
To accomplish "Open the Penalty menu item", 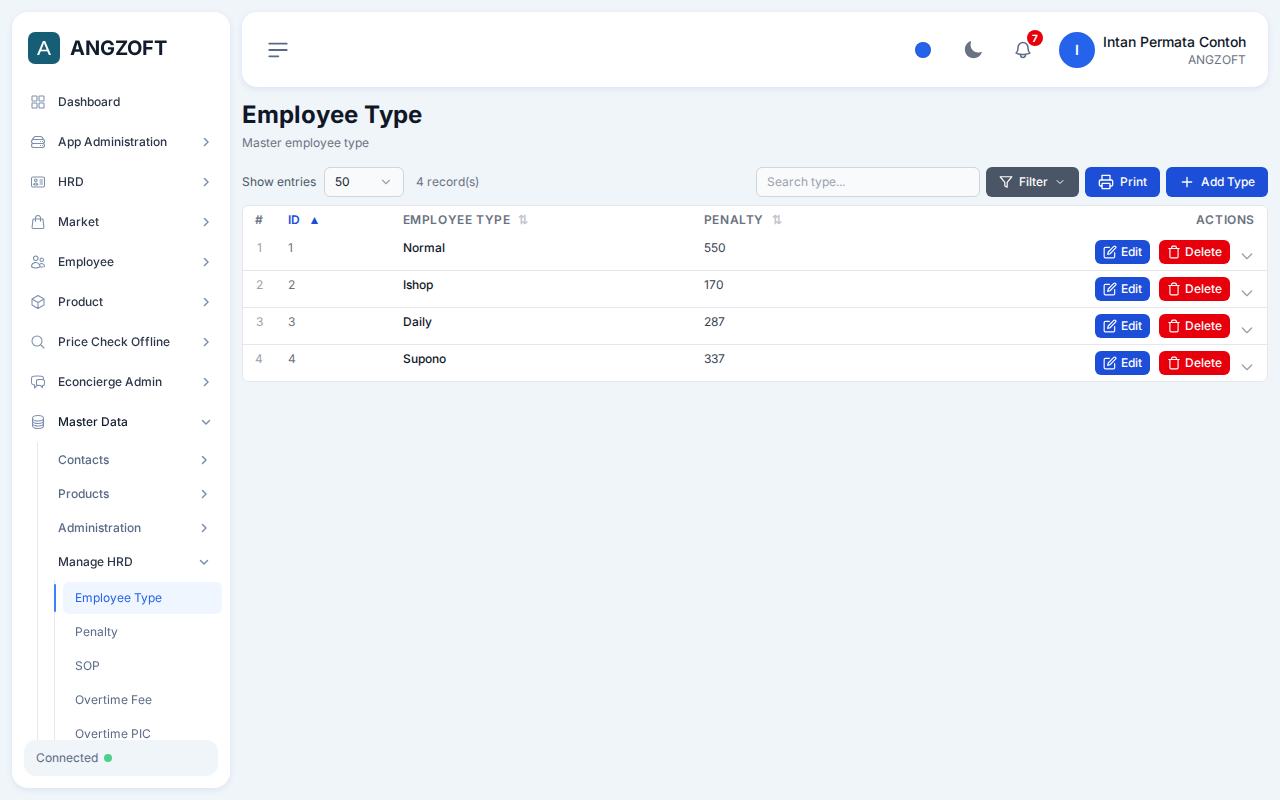I will point(142,632).
